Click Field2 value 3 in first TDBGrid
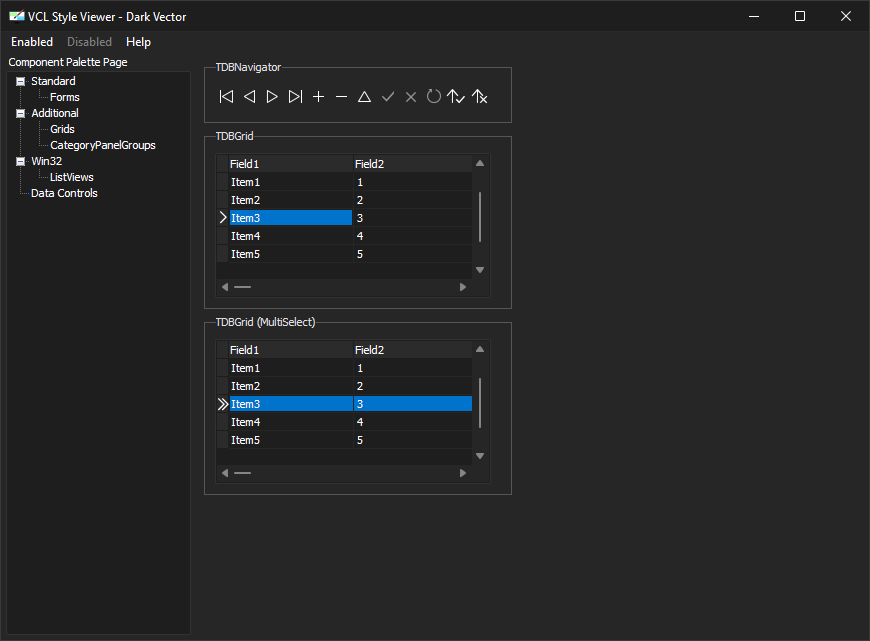This screenshot has height=641, width=870. tap(413, 218)
